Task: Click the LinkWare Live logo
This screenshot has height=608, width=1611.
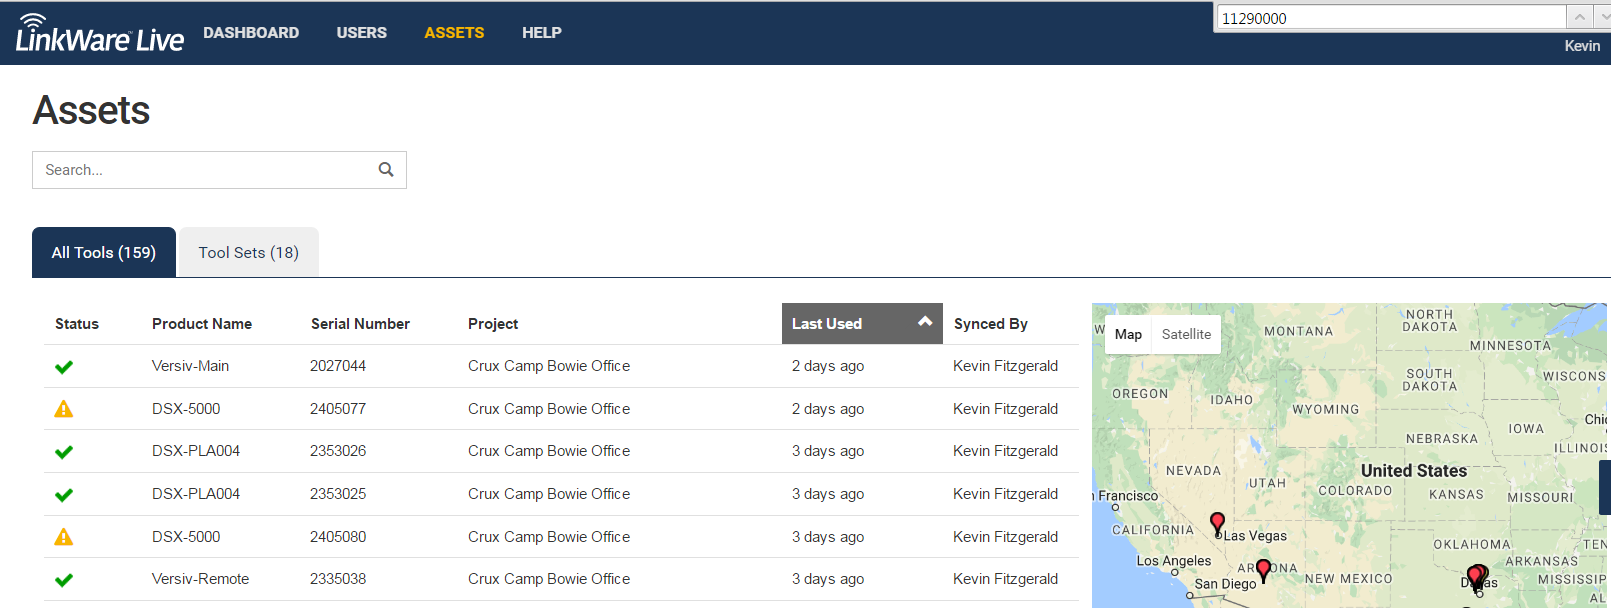Action: point(99,33)
